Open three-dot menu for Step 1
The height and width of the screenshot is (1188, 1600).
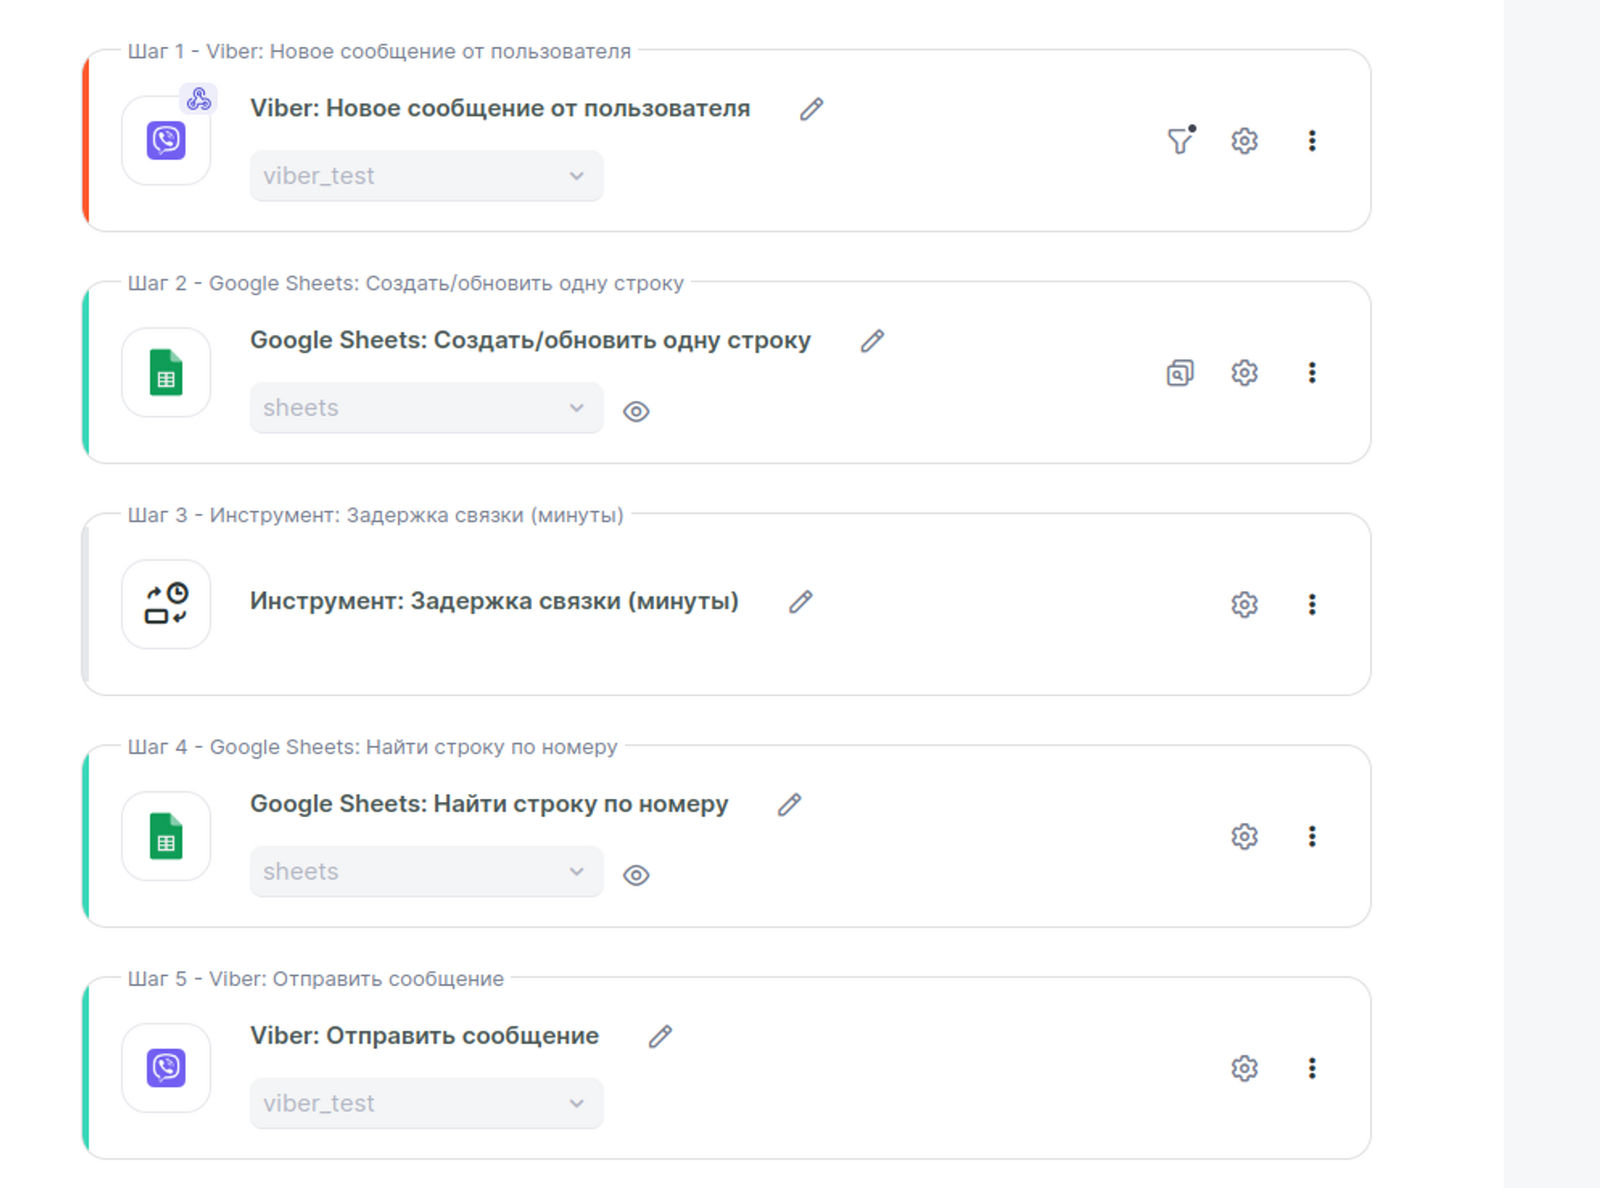click(x=1312, y=141)
